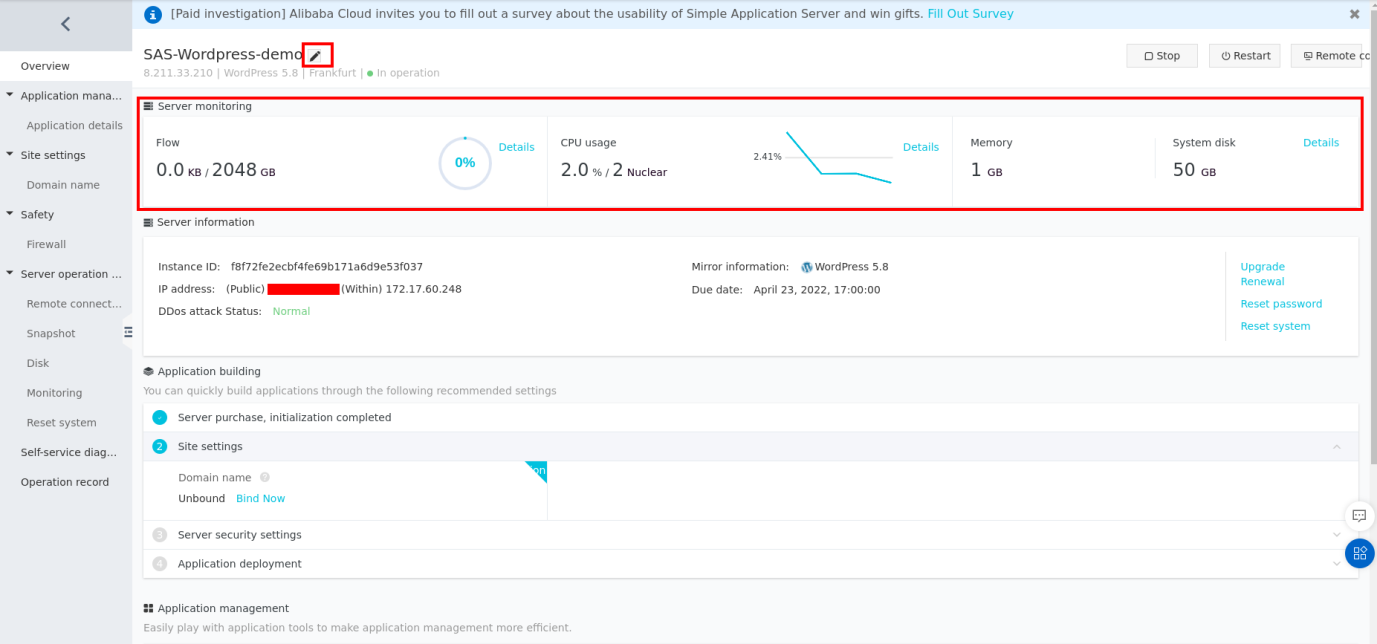This screenshot has width=1377, height=644.
Task: Click the blue info icon in the banner
Action: [153, 14]
